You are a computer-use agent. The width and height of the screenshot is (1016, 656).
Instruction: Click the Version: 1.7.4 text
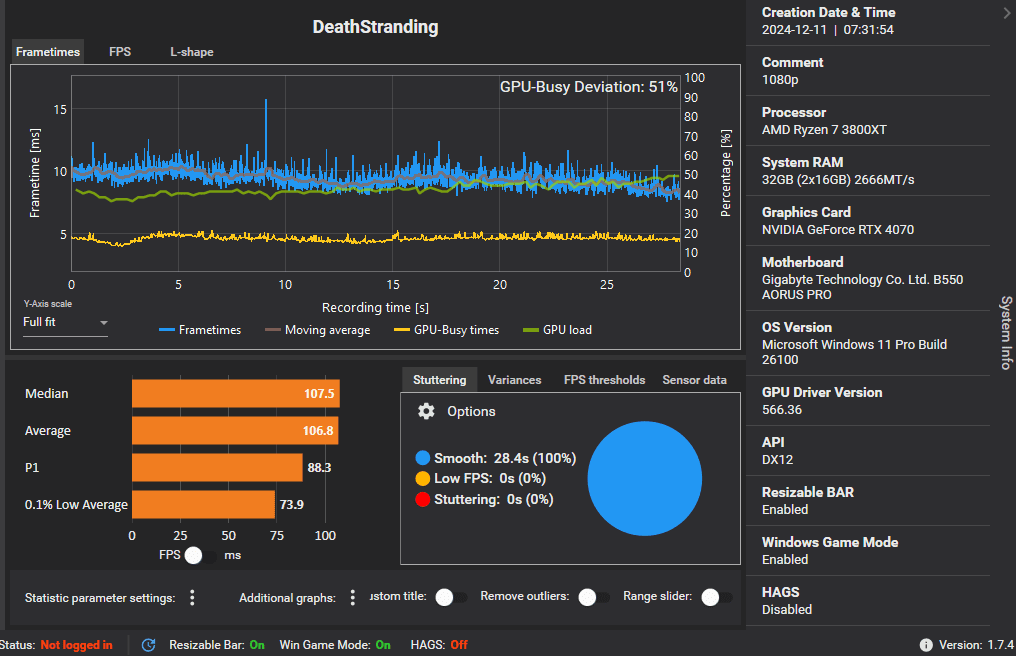point(976,645)
